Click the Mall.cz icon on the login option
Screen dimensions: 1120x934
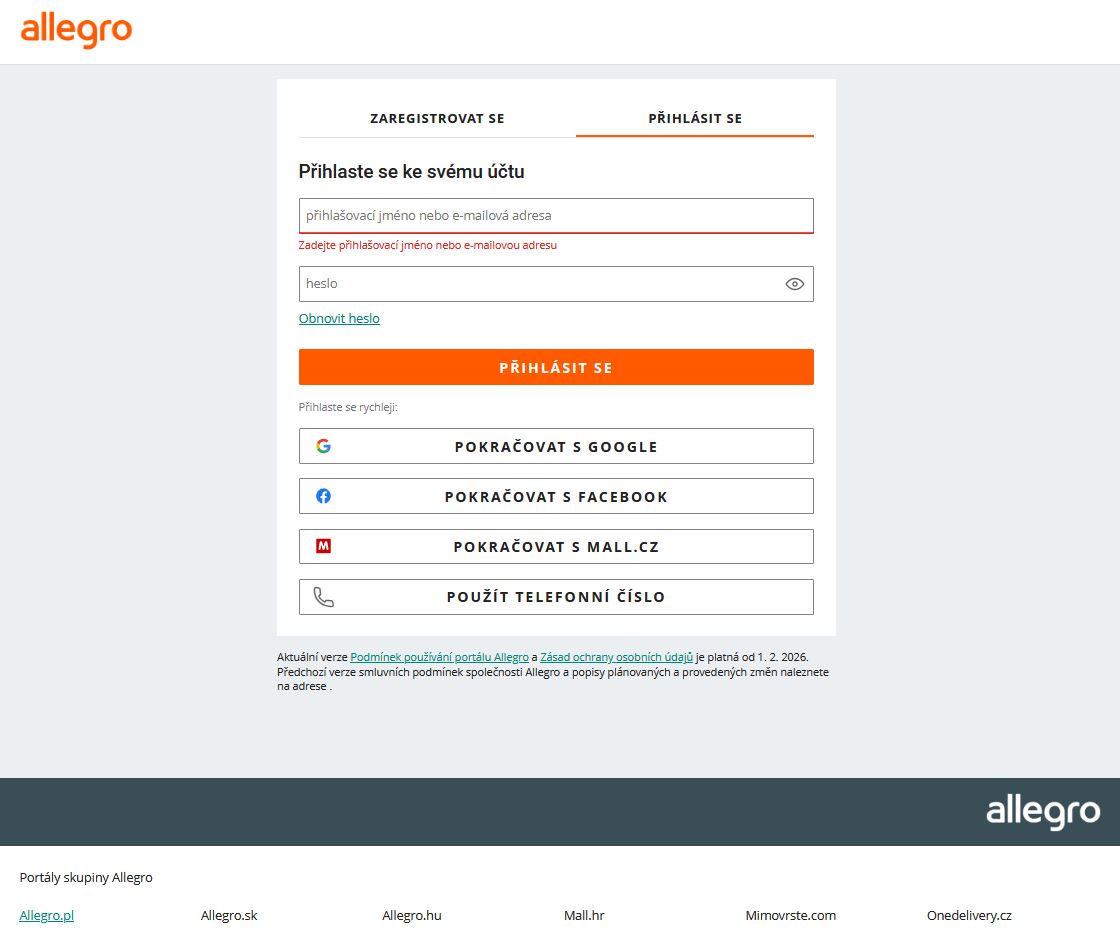click(x=324, y=546)
